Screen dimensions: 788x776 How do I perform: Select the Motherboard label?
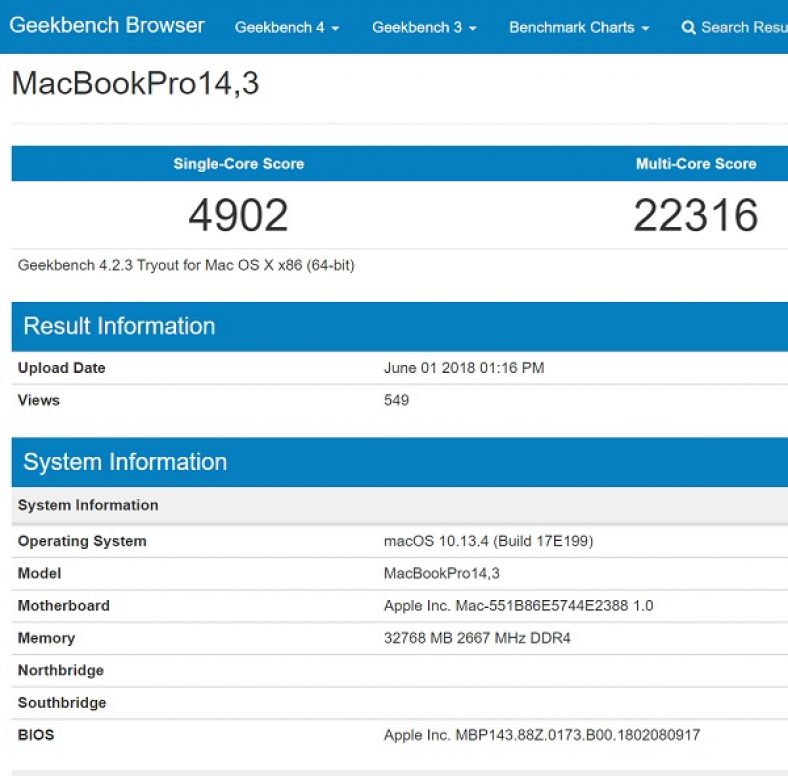63,606
